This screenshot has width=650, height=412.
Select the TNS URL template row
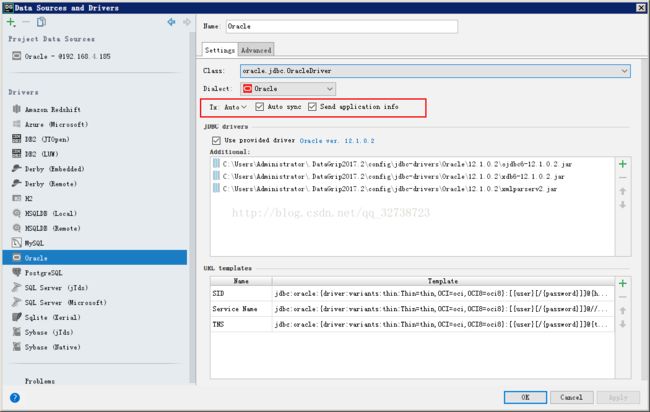[x=412, y=325]
